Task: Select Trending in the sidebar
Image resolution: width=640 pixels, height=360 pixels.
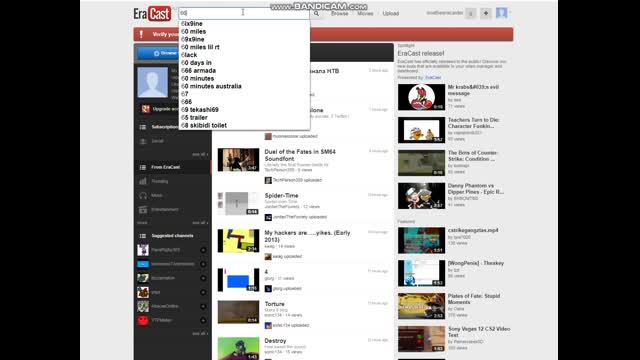Action: click(173, 181)
